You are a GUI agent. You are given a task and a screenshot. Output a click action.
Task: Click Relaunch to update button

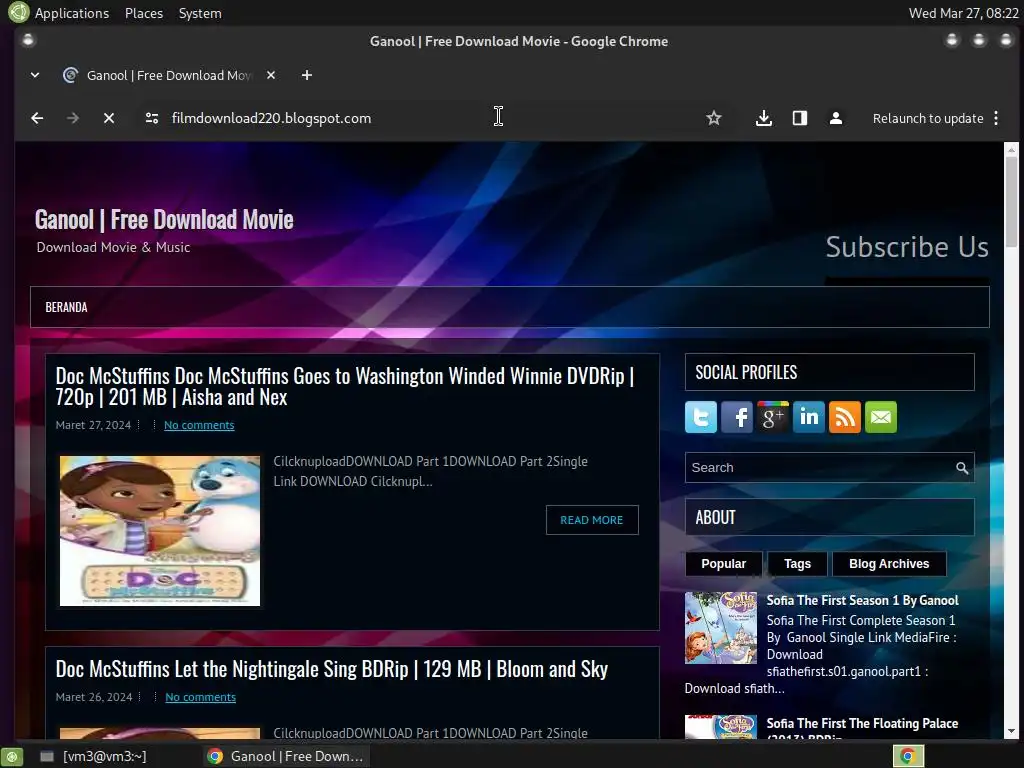point(927,118)
